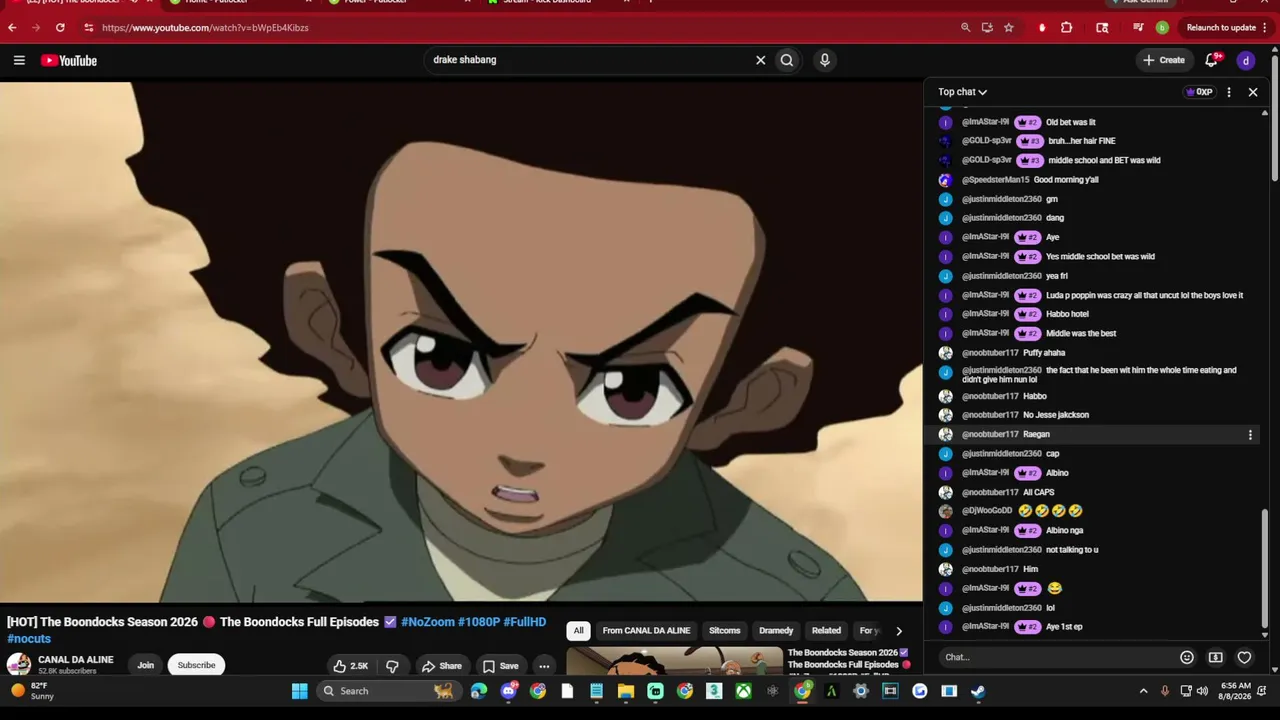Image resolution: width=1280 pixels, height=720 pixels.
Task: Send a Super Chat via dollar icon
Action: click(1215, 657)
